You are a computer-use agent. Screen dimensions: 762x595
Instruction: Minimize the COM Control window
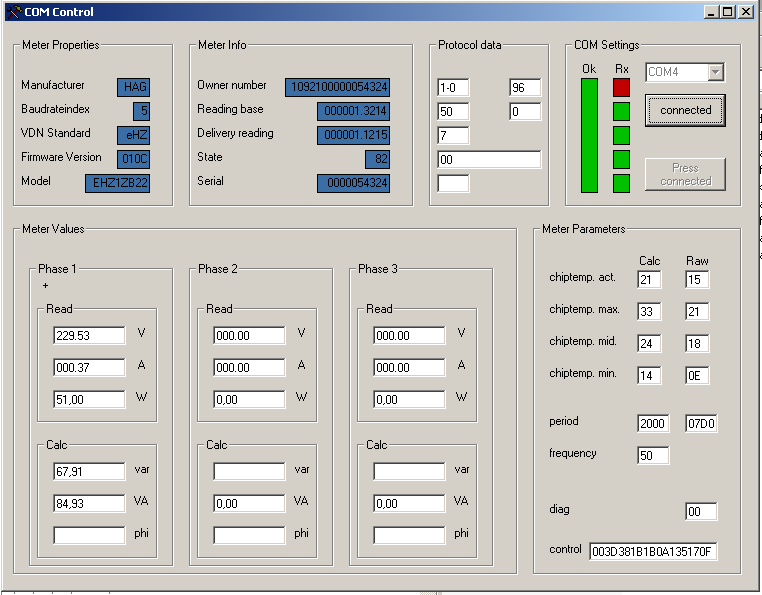pyautogui.click(x=711, y=12)
